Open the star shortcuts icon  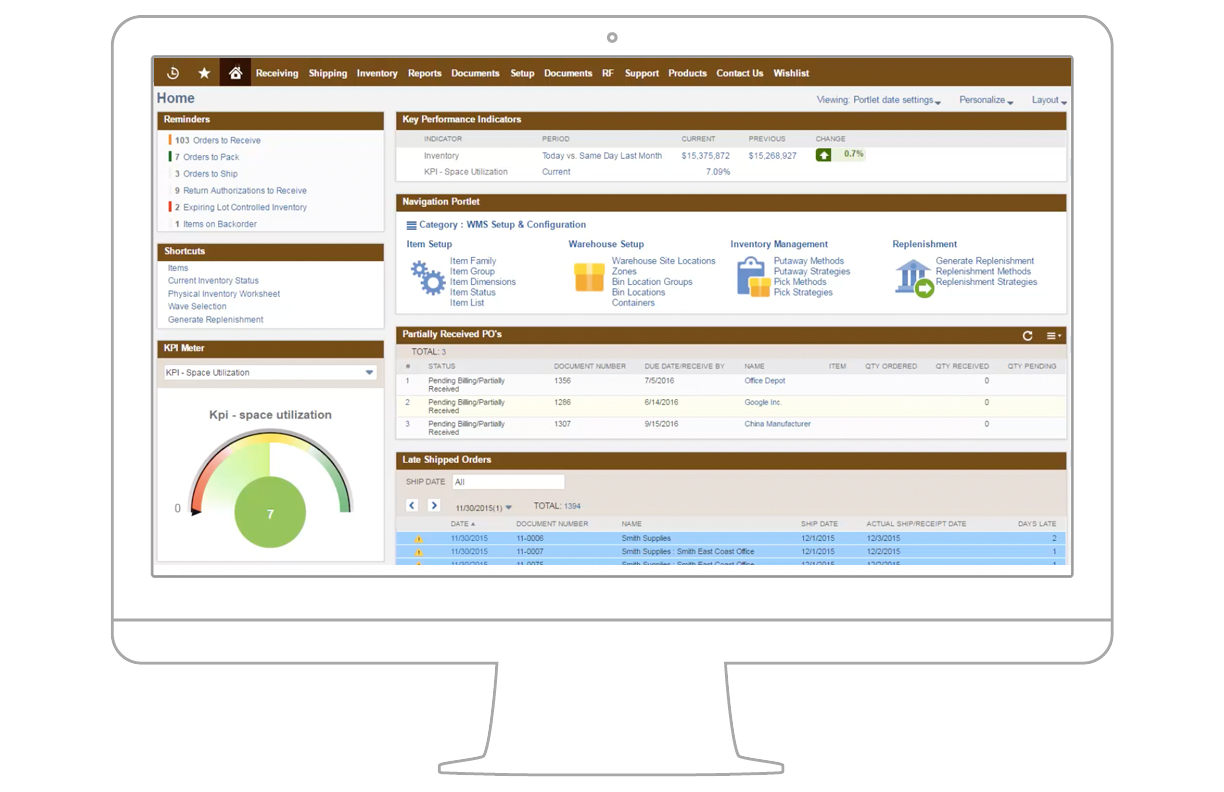(204, 73)
